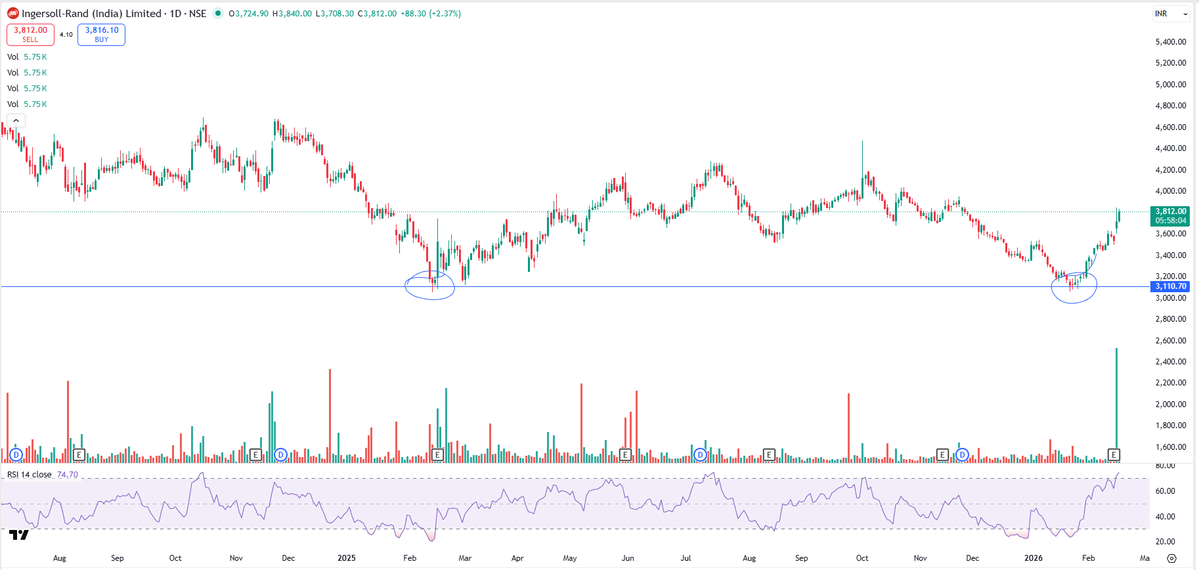Viewport: 1199px width, 570px height.
Task: Open the earnings marker in August 2024
Action: tap(79, 454)
